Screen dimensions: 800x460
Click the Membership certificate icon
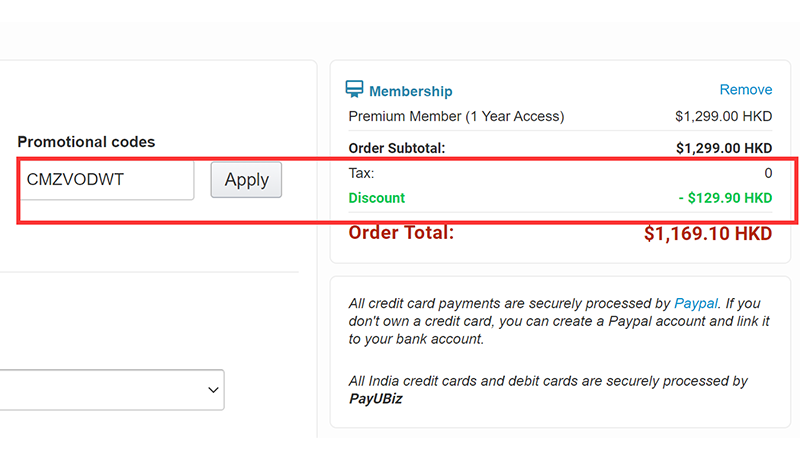[x=355, y=90]
